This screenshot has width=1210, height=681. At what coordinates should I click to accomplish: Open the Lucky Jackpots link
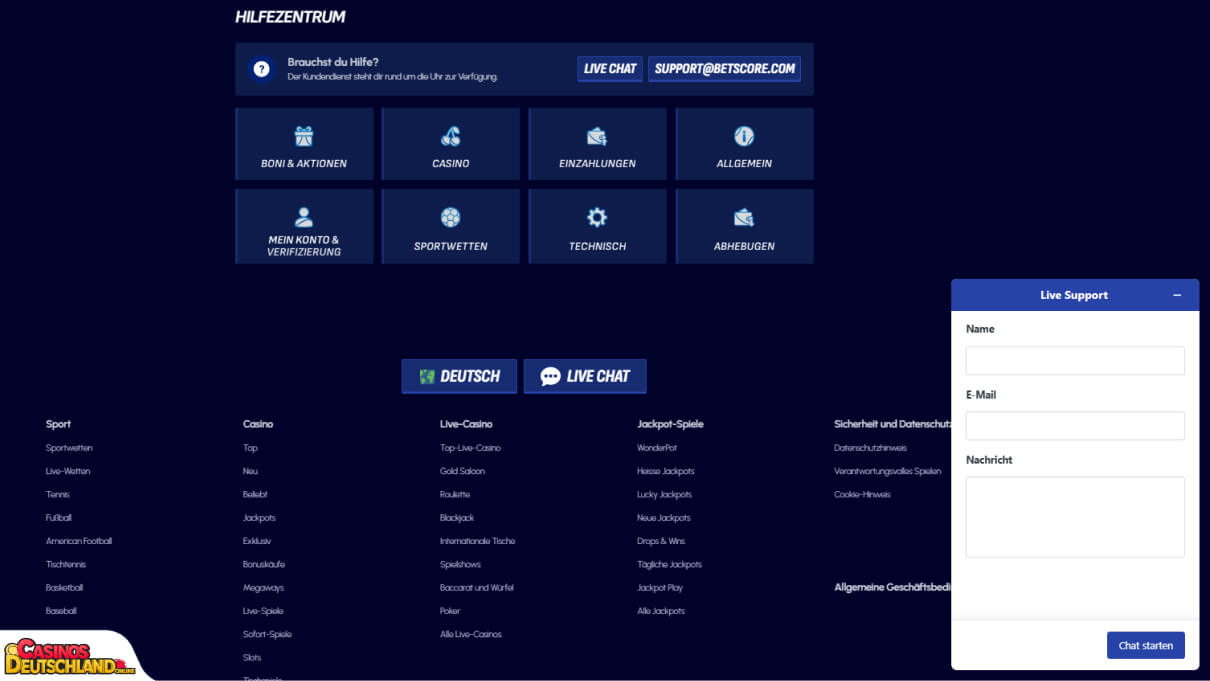pos(664,495)
